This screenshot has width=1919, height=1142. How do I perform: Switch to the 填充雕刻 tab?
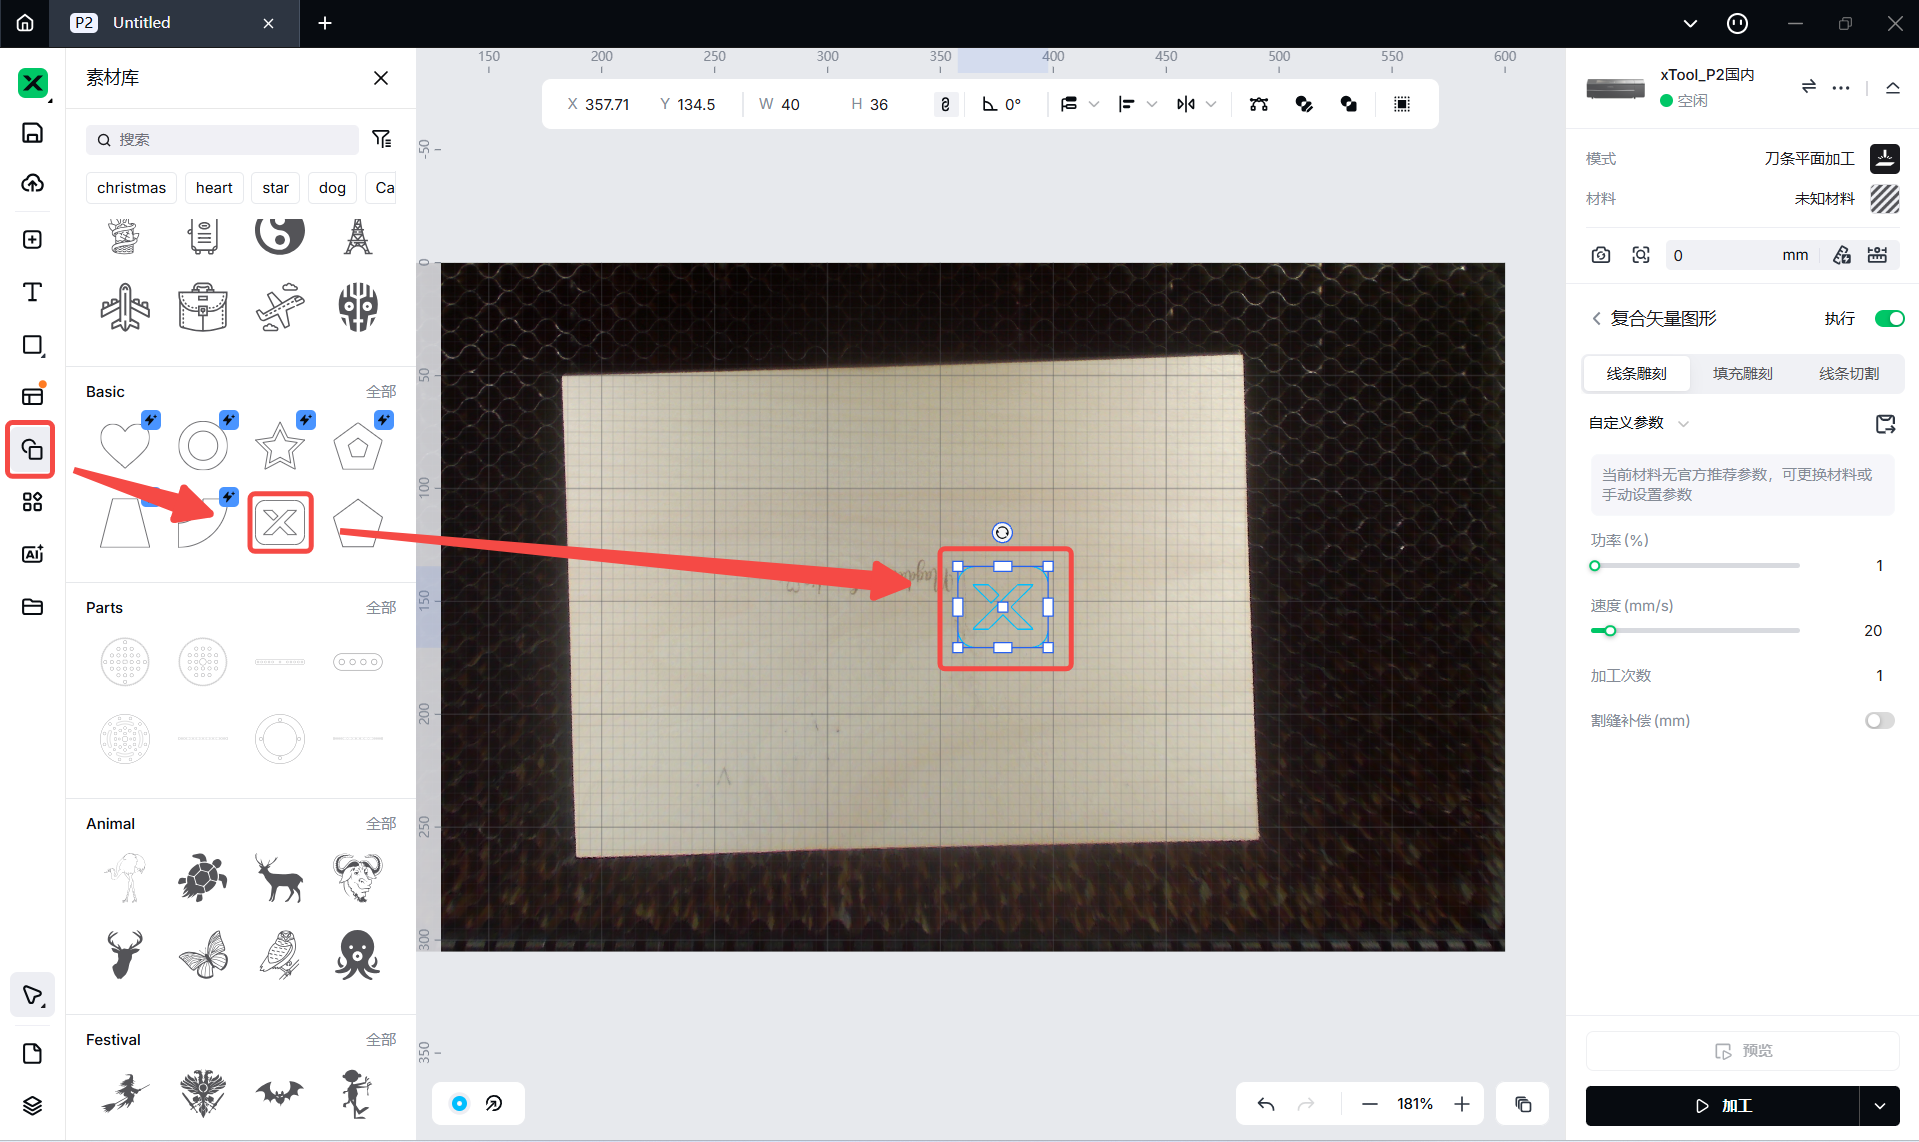[1742, 374]
